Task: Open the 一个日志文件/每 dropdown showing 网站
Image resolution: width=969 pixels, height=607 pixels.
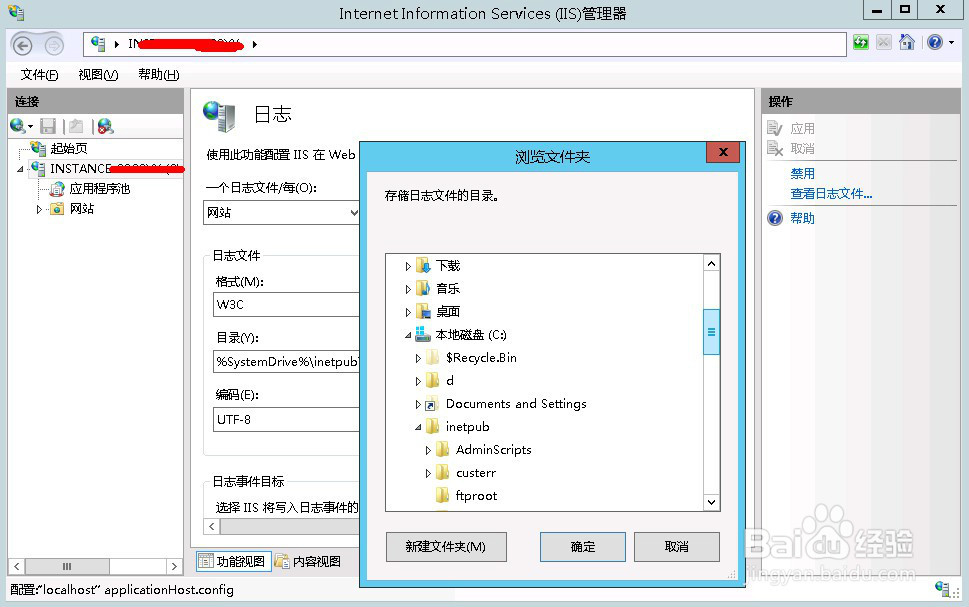Action: coord(281,213)
